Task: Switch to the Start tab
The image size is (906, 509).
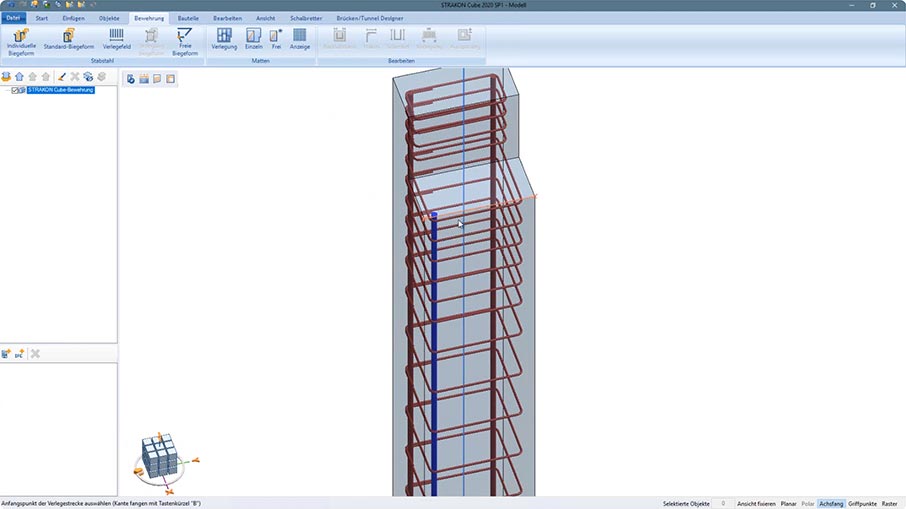Action: coord(42,18)
